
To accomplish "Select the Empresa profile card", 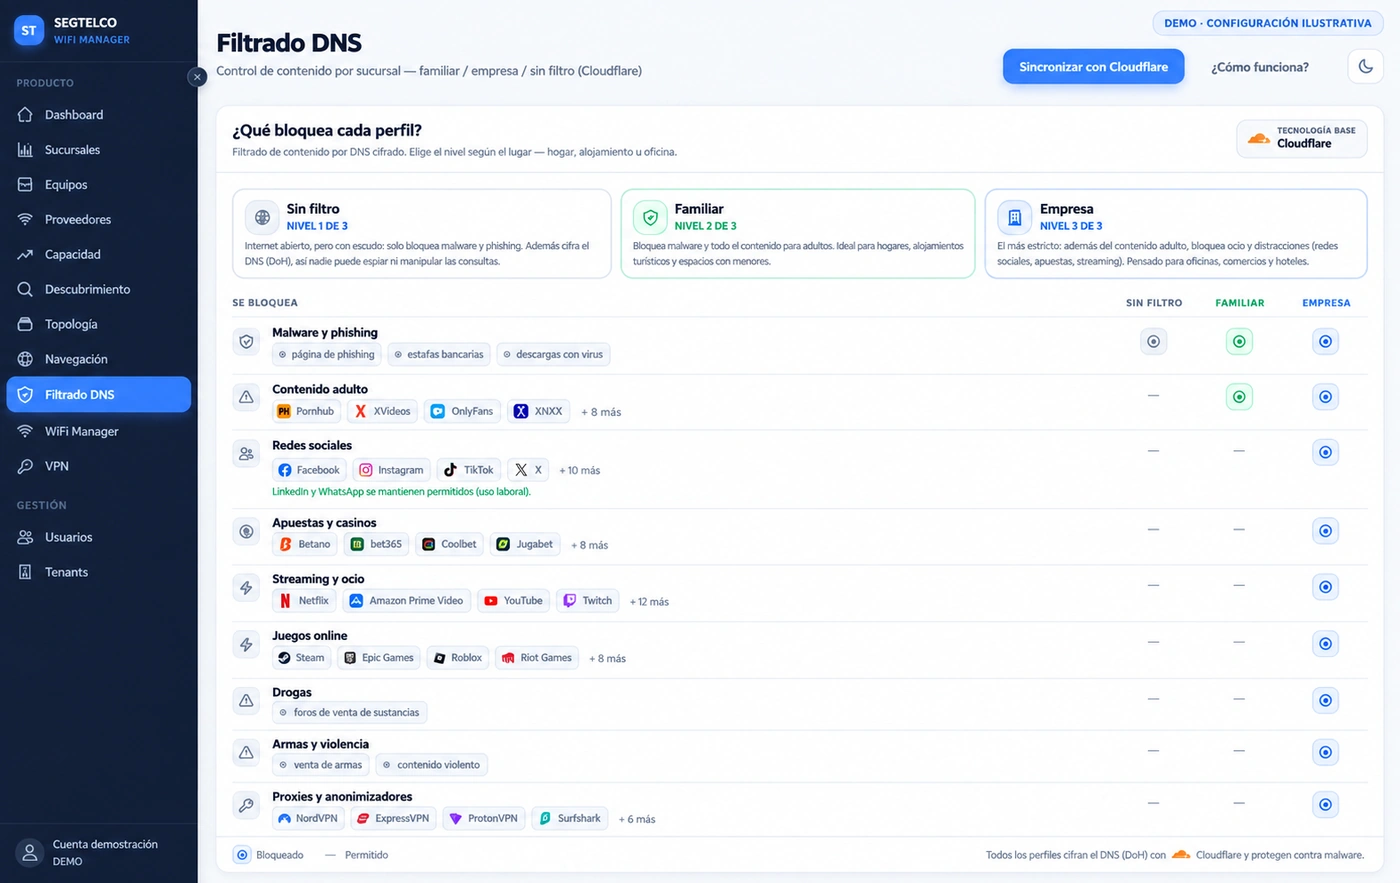I will click(x=1176, y=234).
